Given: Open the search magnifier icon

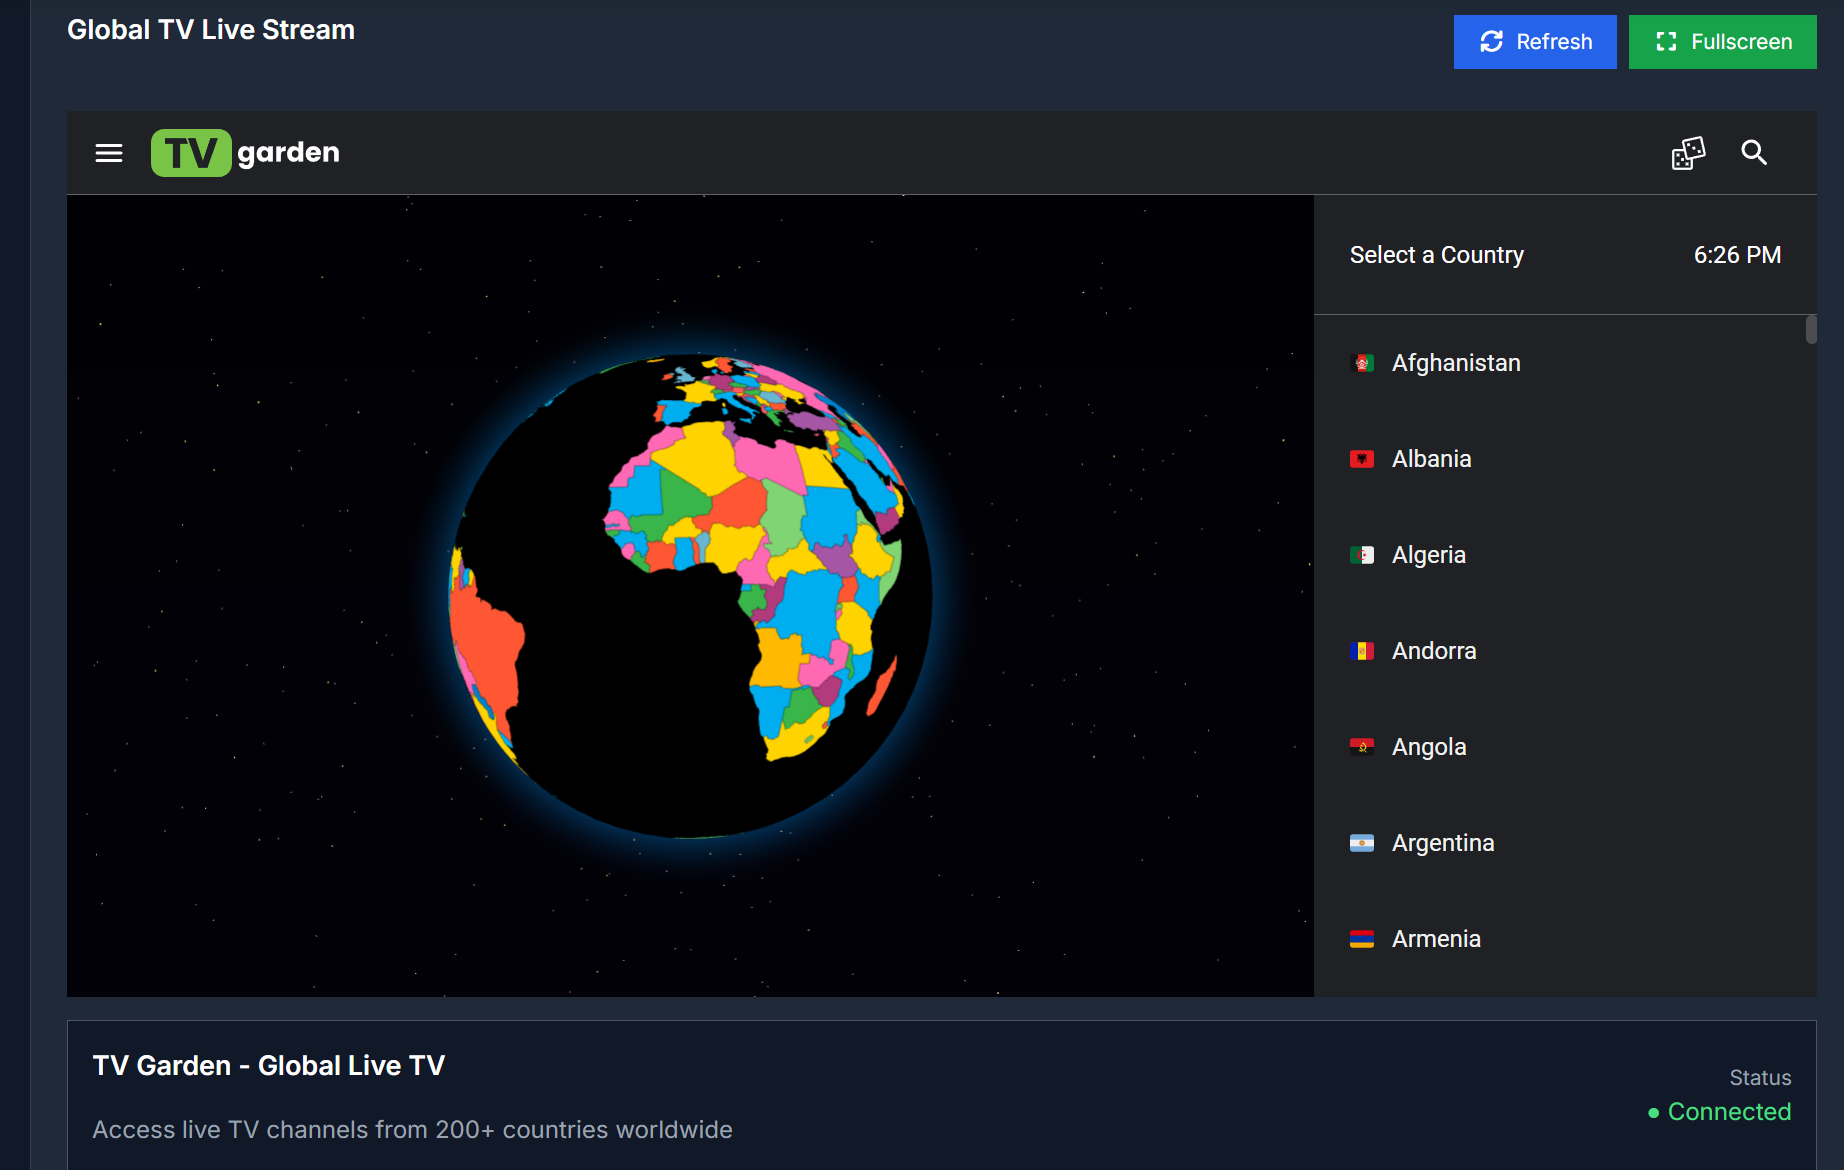Looking at the screenshot, I should (x=1754, y=153).
